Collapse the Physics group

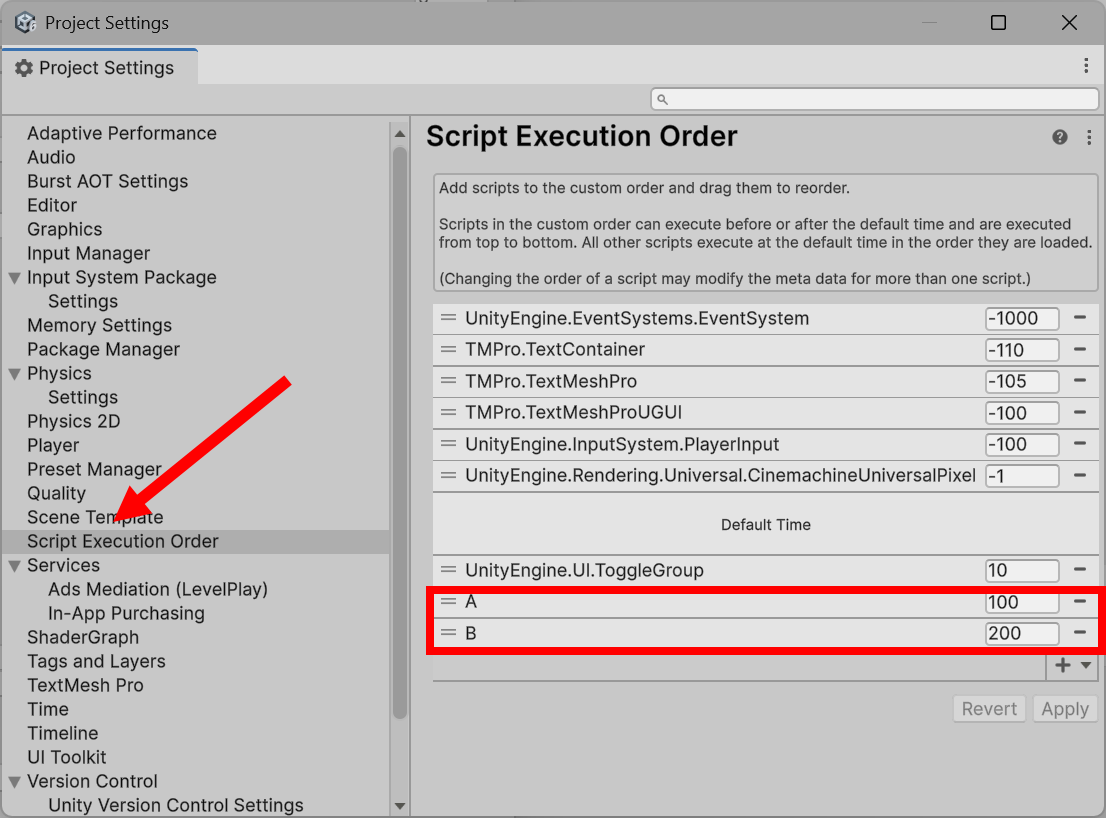pyautogui.click(x=14, y=374)
